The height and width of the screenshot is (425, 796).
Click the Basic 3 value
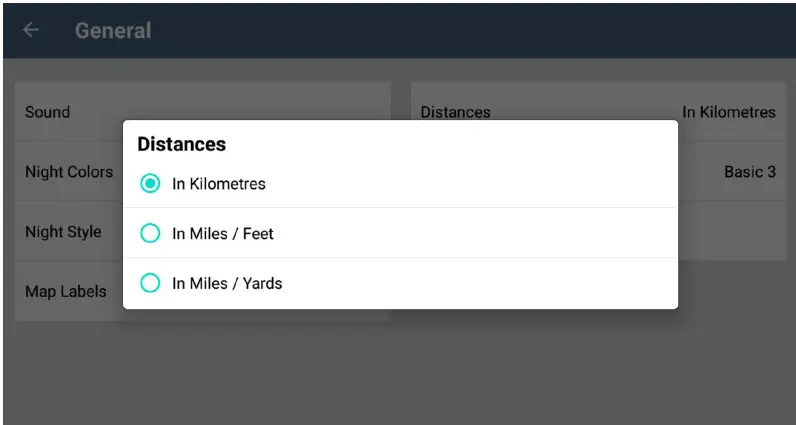coord(749,172)
